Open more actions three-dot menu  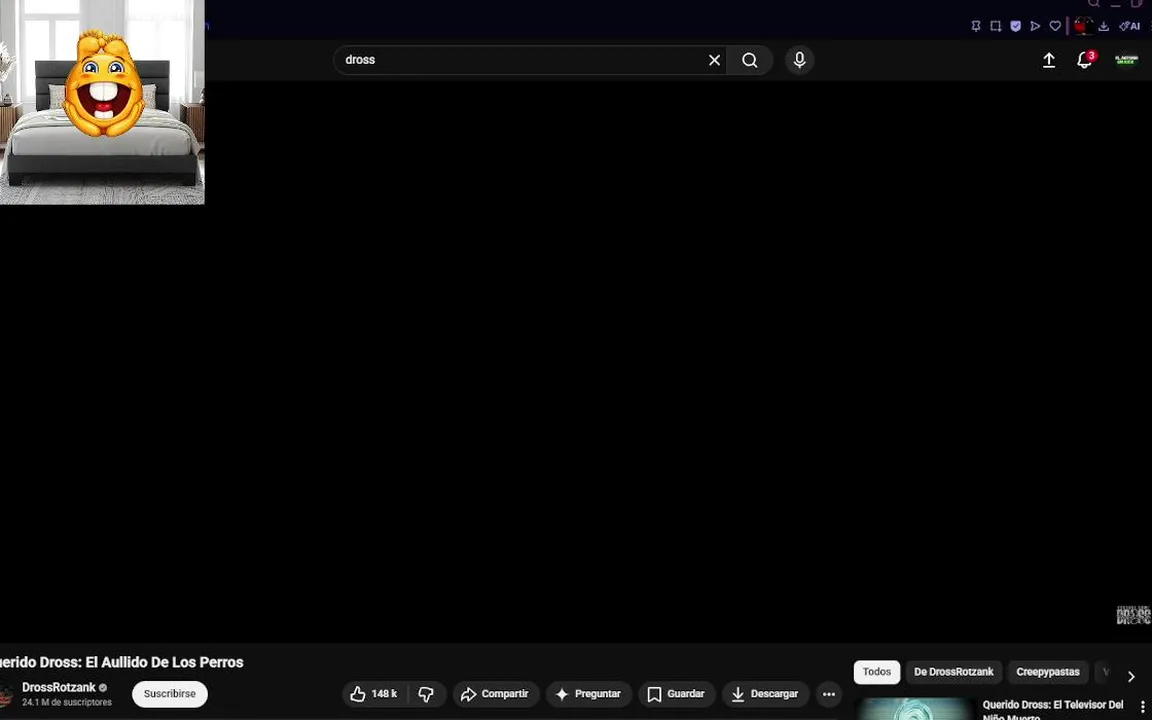(x=829, y=694)
